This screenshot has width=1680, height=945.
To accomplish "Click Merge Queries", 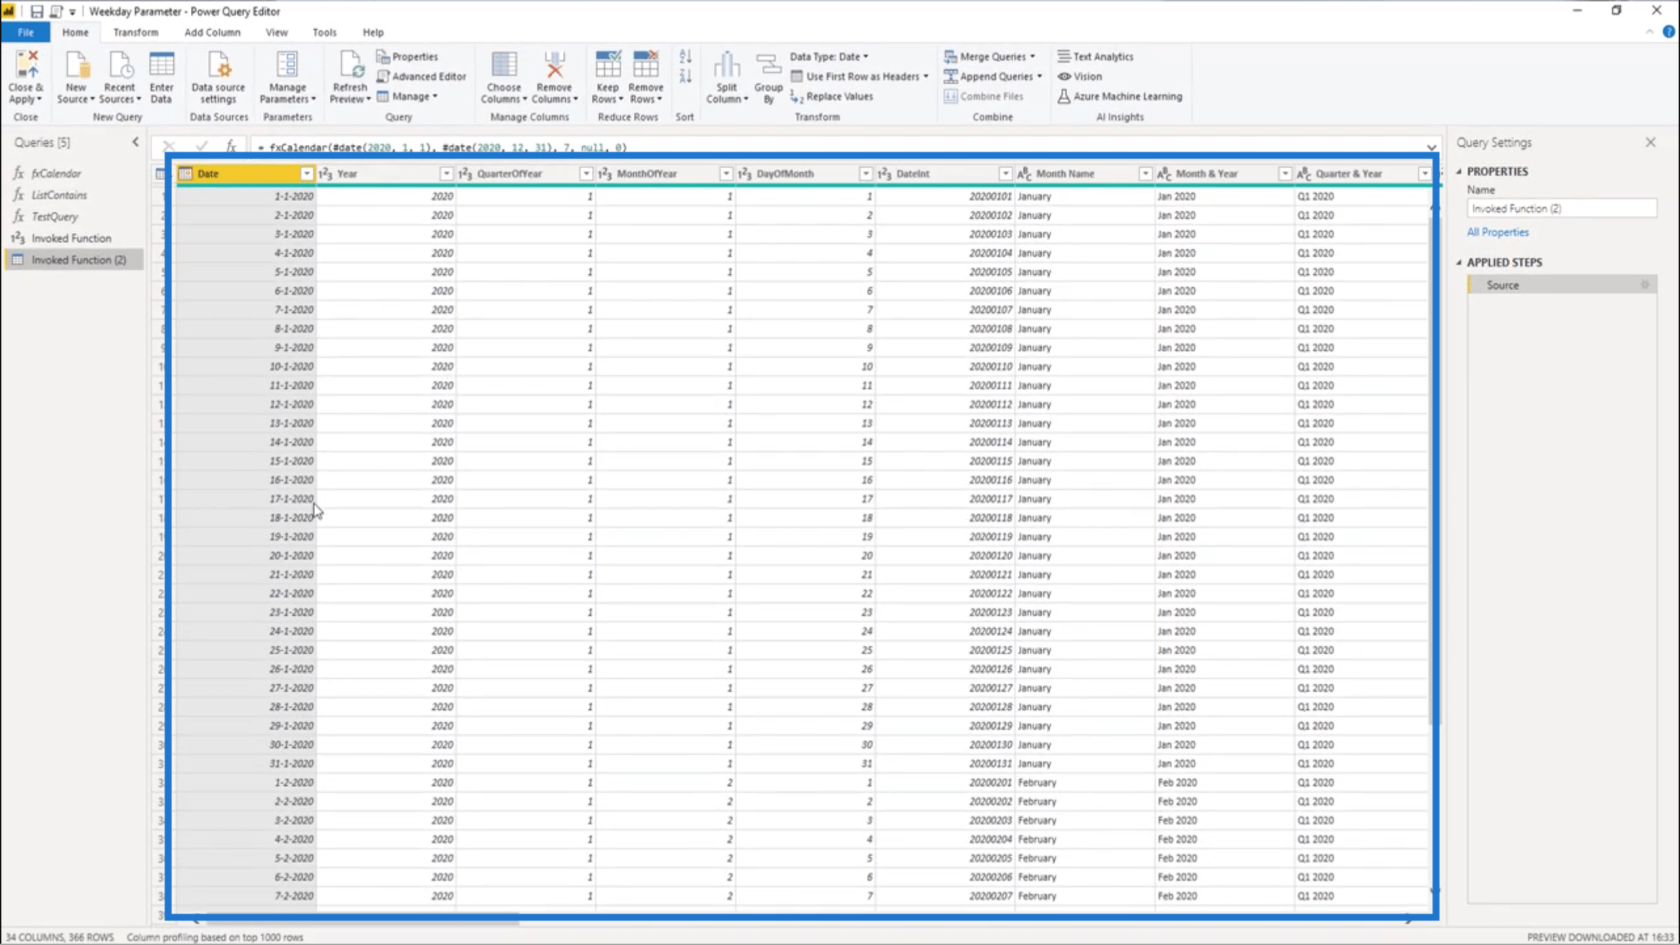I will [989, 57].
